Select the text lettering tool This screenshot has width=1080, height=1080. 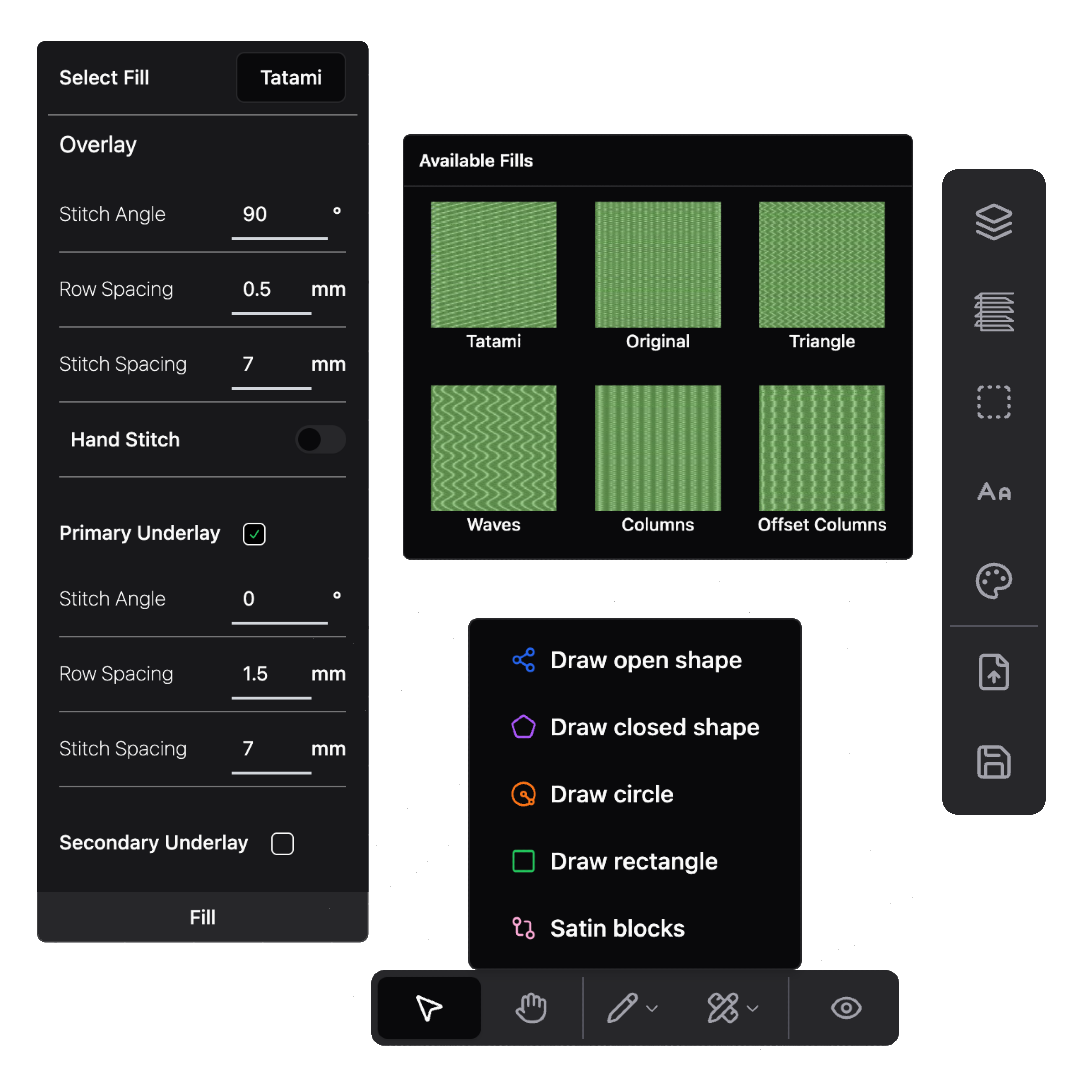pyautogui.click(x=993, y=491)
